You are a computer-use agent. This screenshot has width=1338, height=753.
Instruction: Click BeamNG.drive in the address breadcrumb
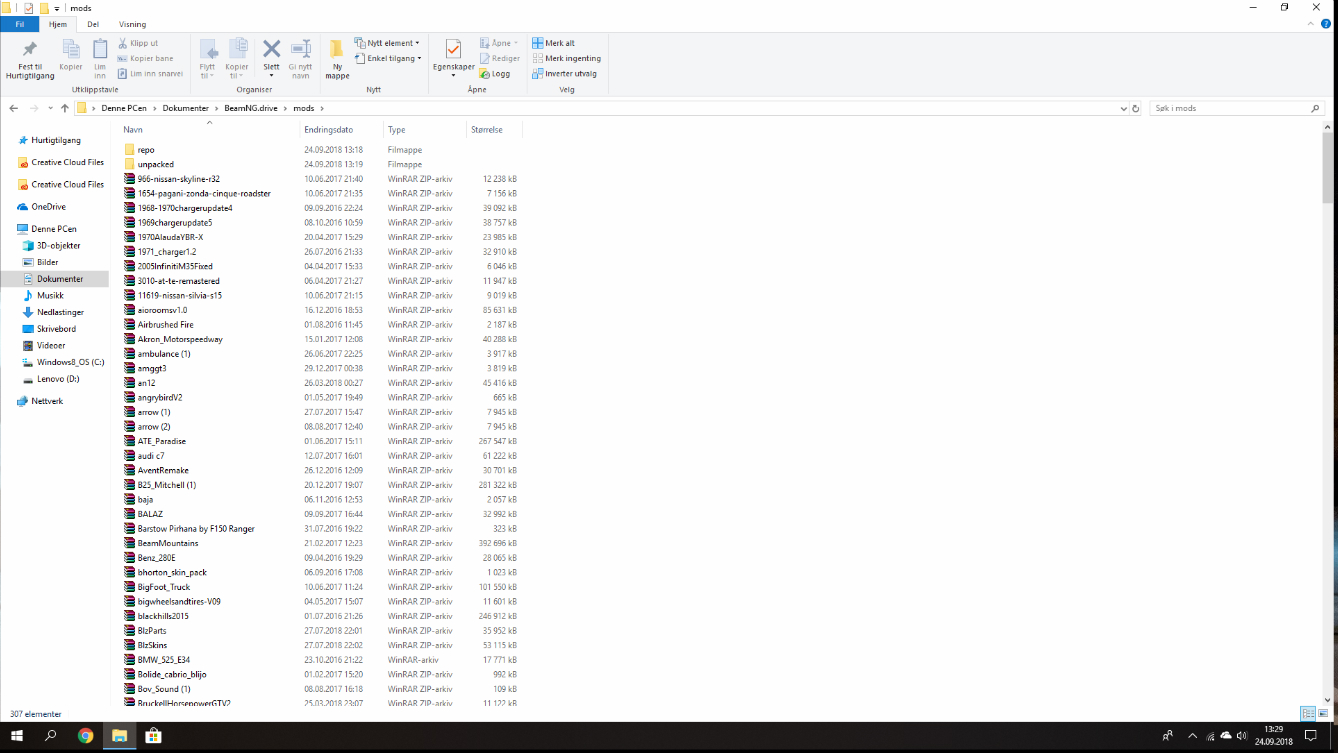250,108
